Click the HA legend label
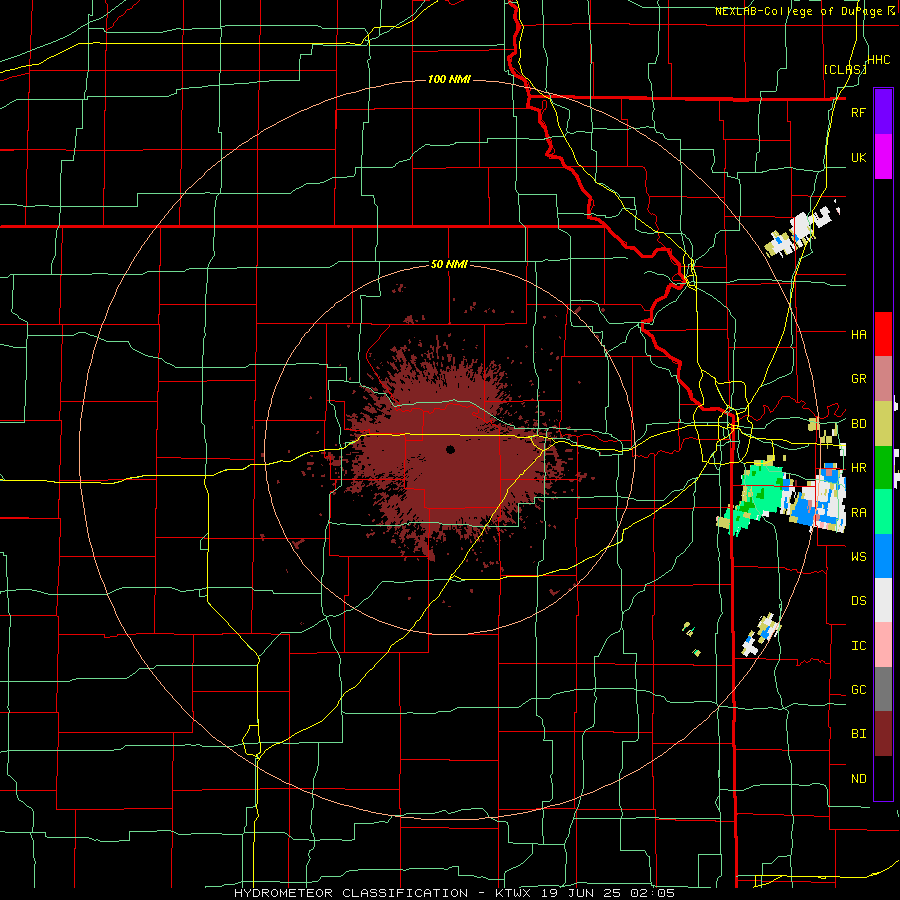900x900 pixels. (858, 335)
